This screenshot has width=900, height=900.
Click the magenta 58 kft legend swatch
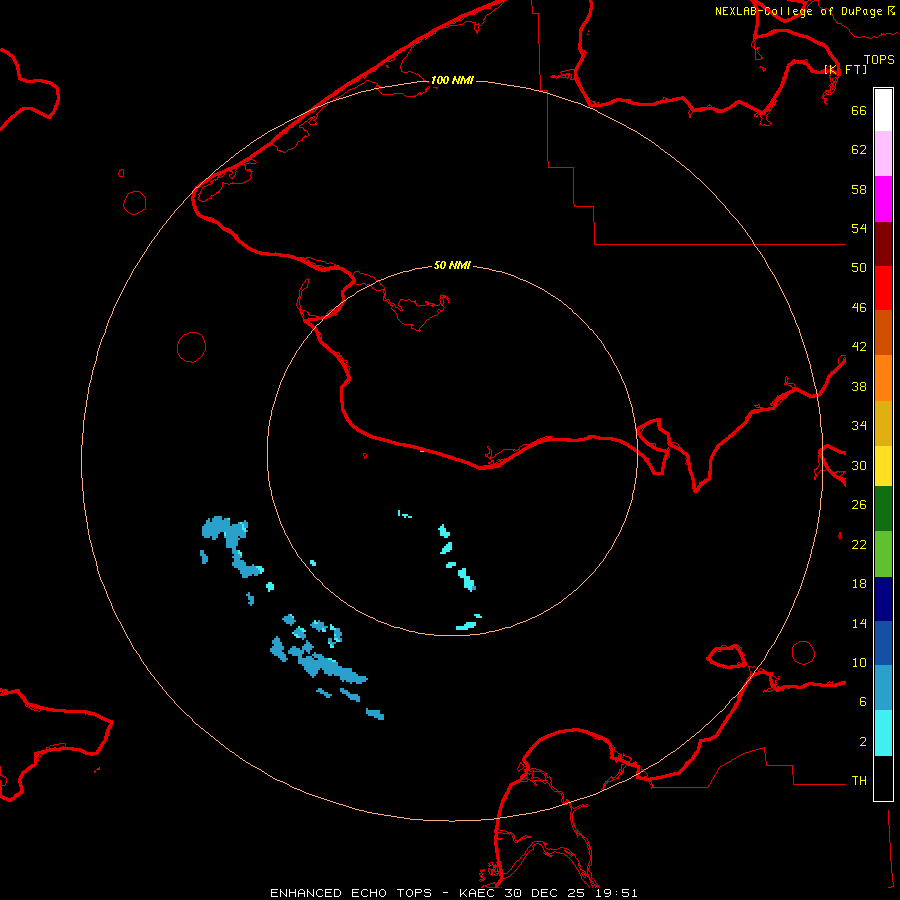[x=883, y=199]
